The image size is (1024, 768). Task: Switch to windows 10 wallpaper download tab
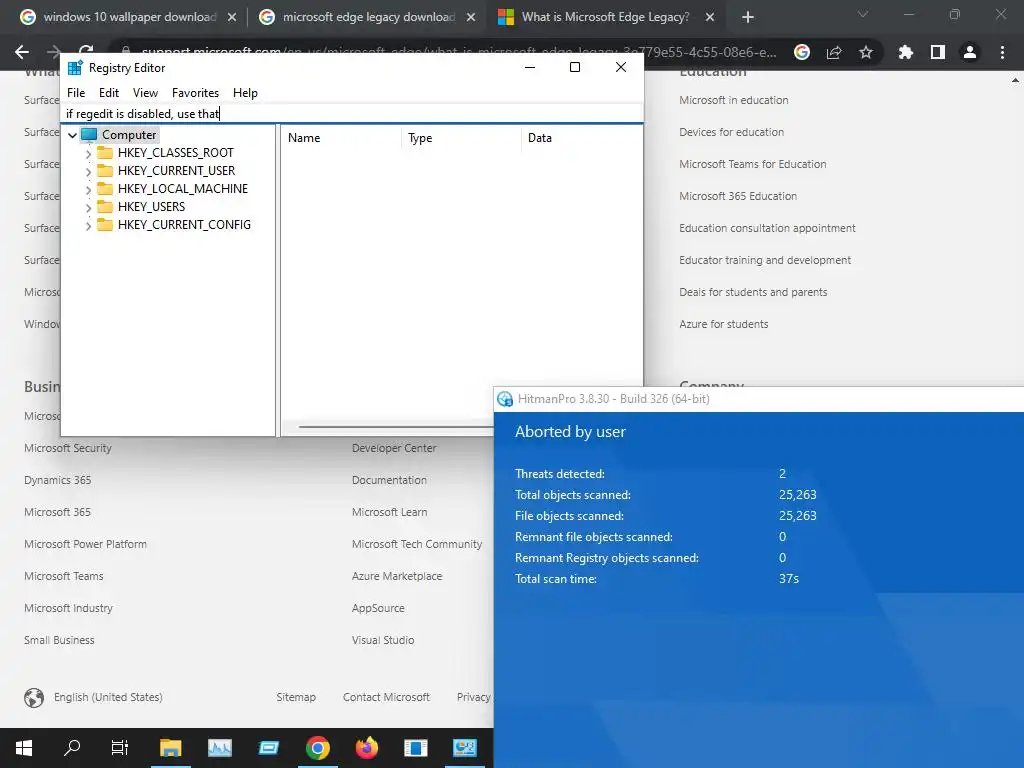coord(129,17)
